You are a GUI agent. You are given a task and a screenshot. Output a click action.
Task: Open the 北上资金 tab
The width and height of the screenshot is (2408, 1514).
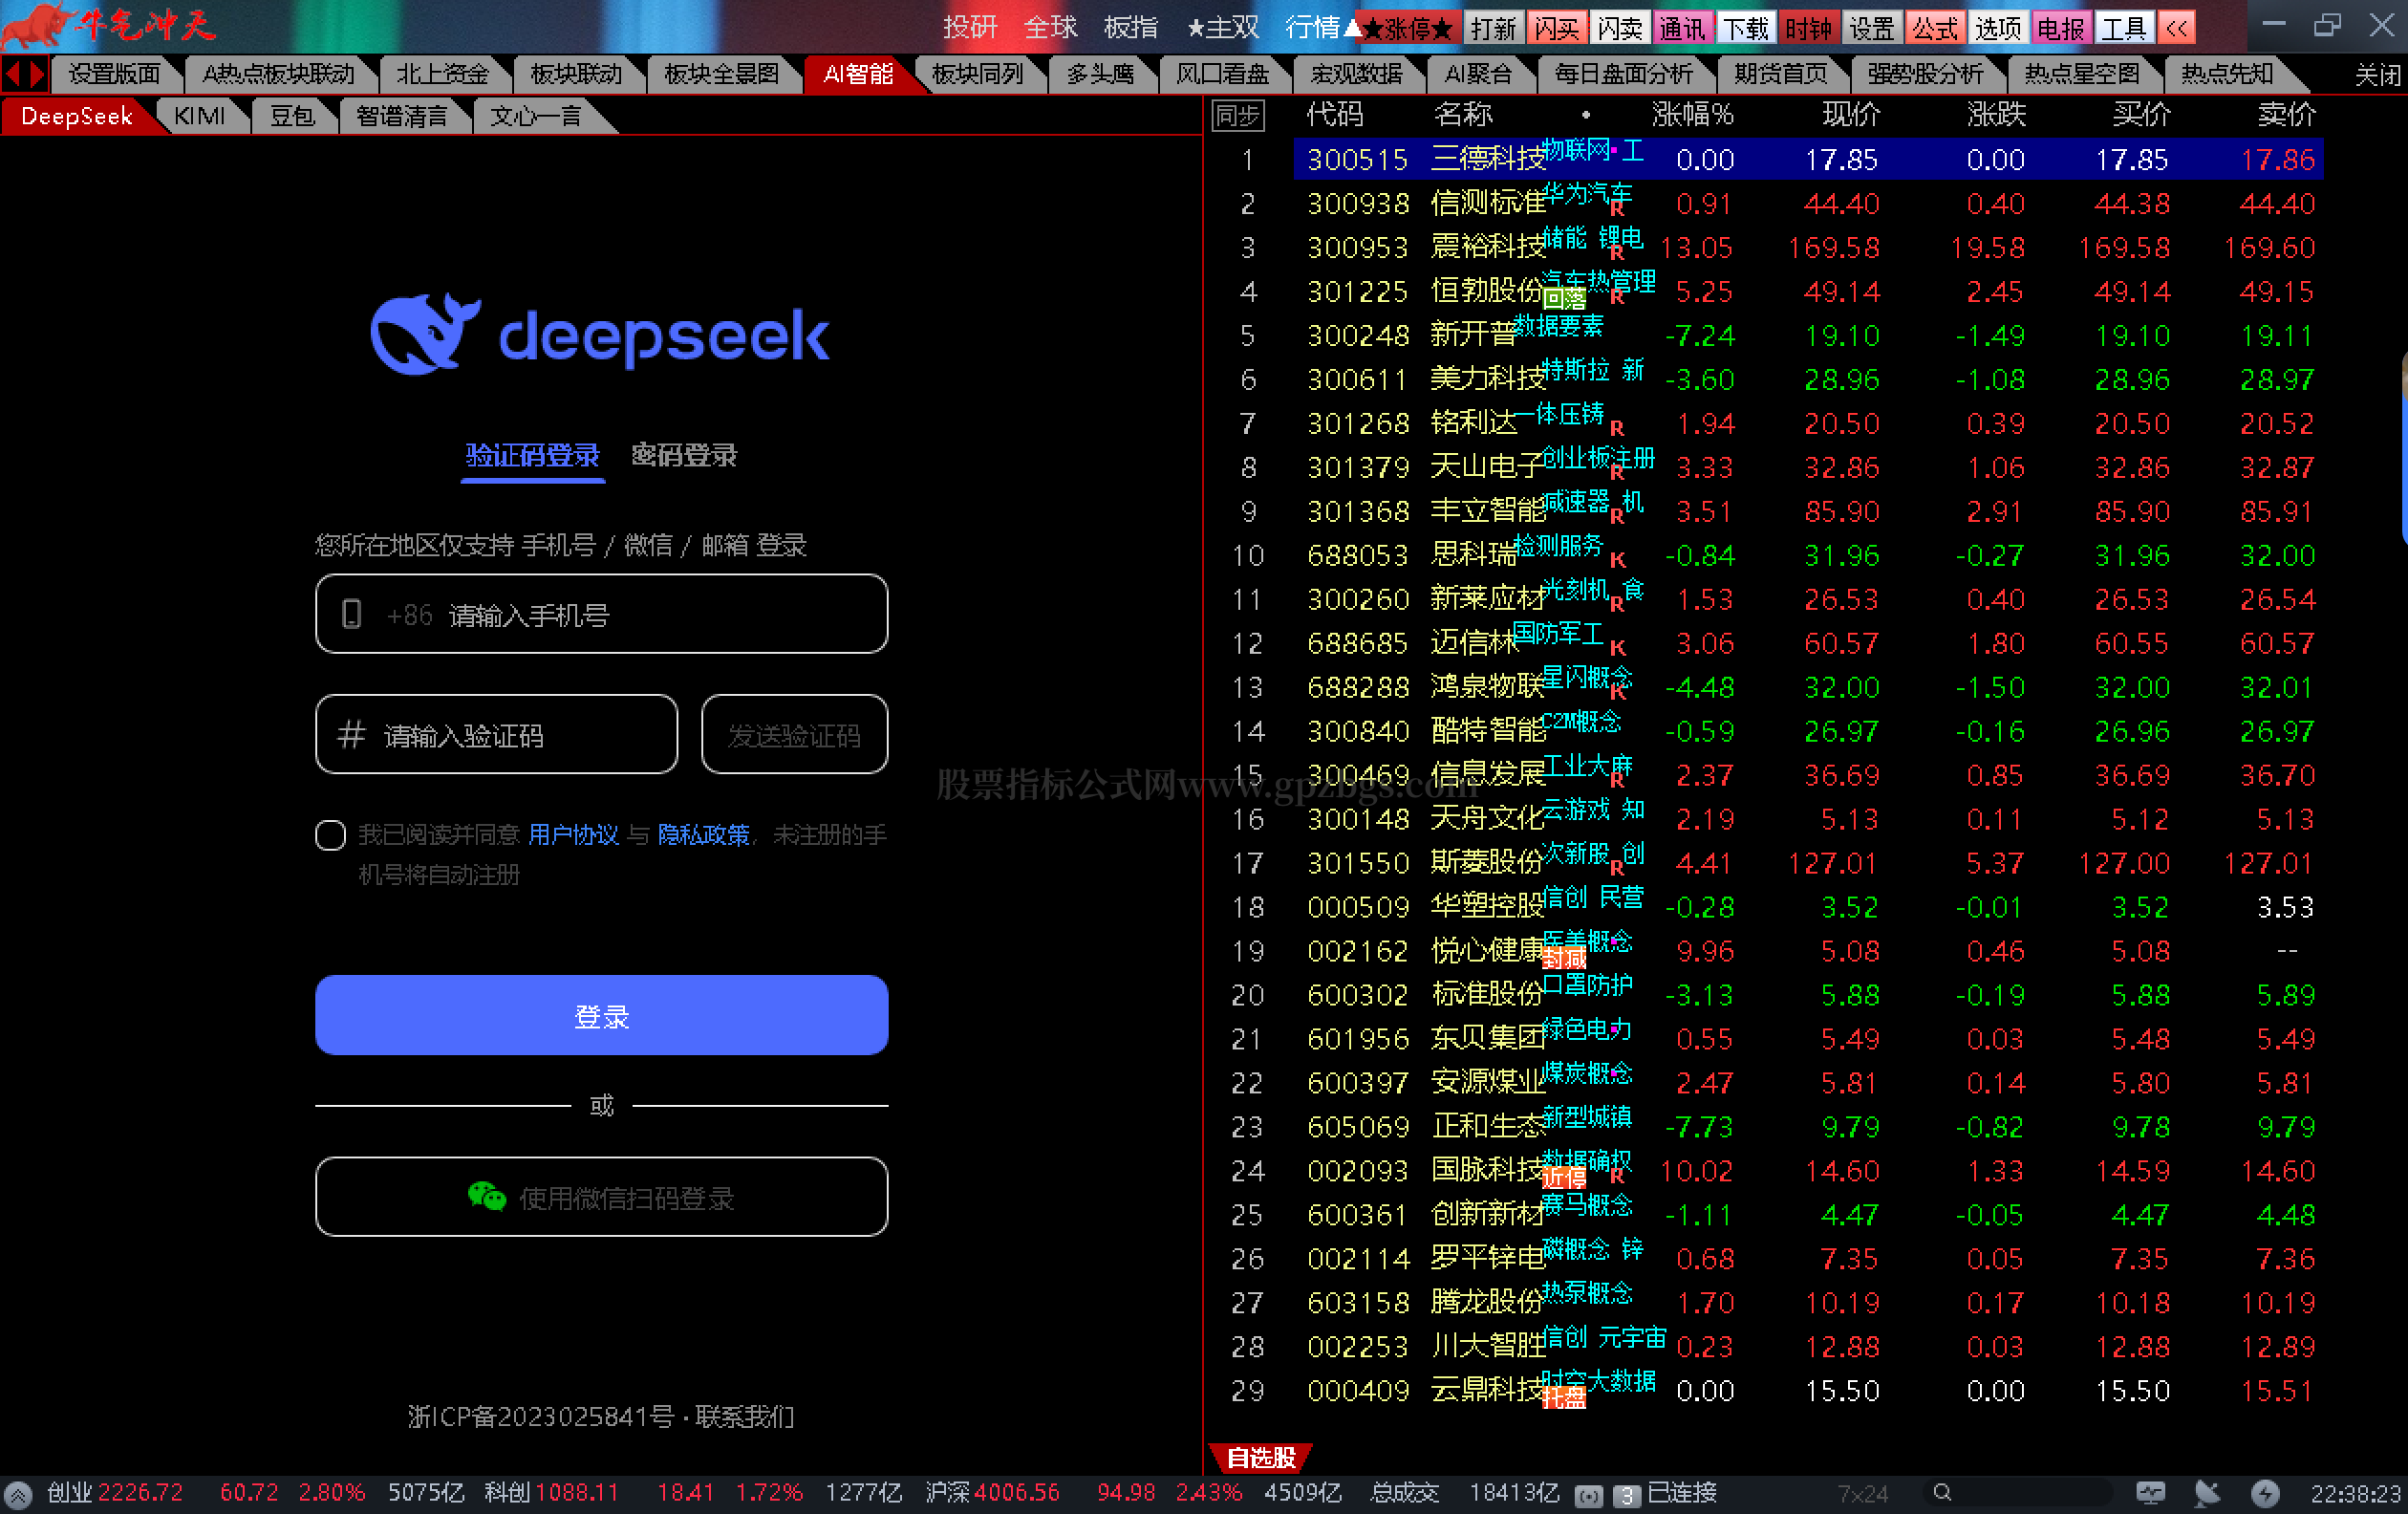[x=442, y=74]
